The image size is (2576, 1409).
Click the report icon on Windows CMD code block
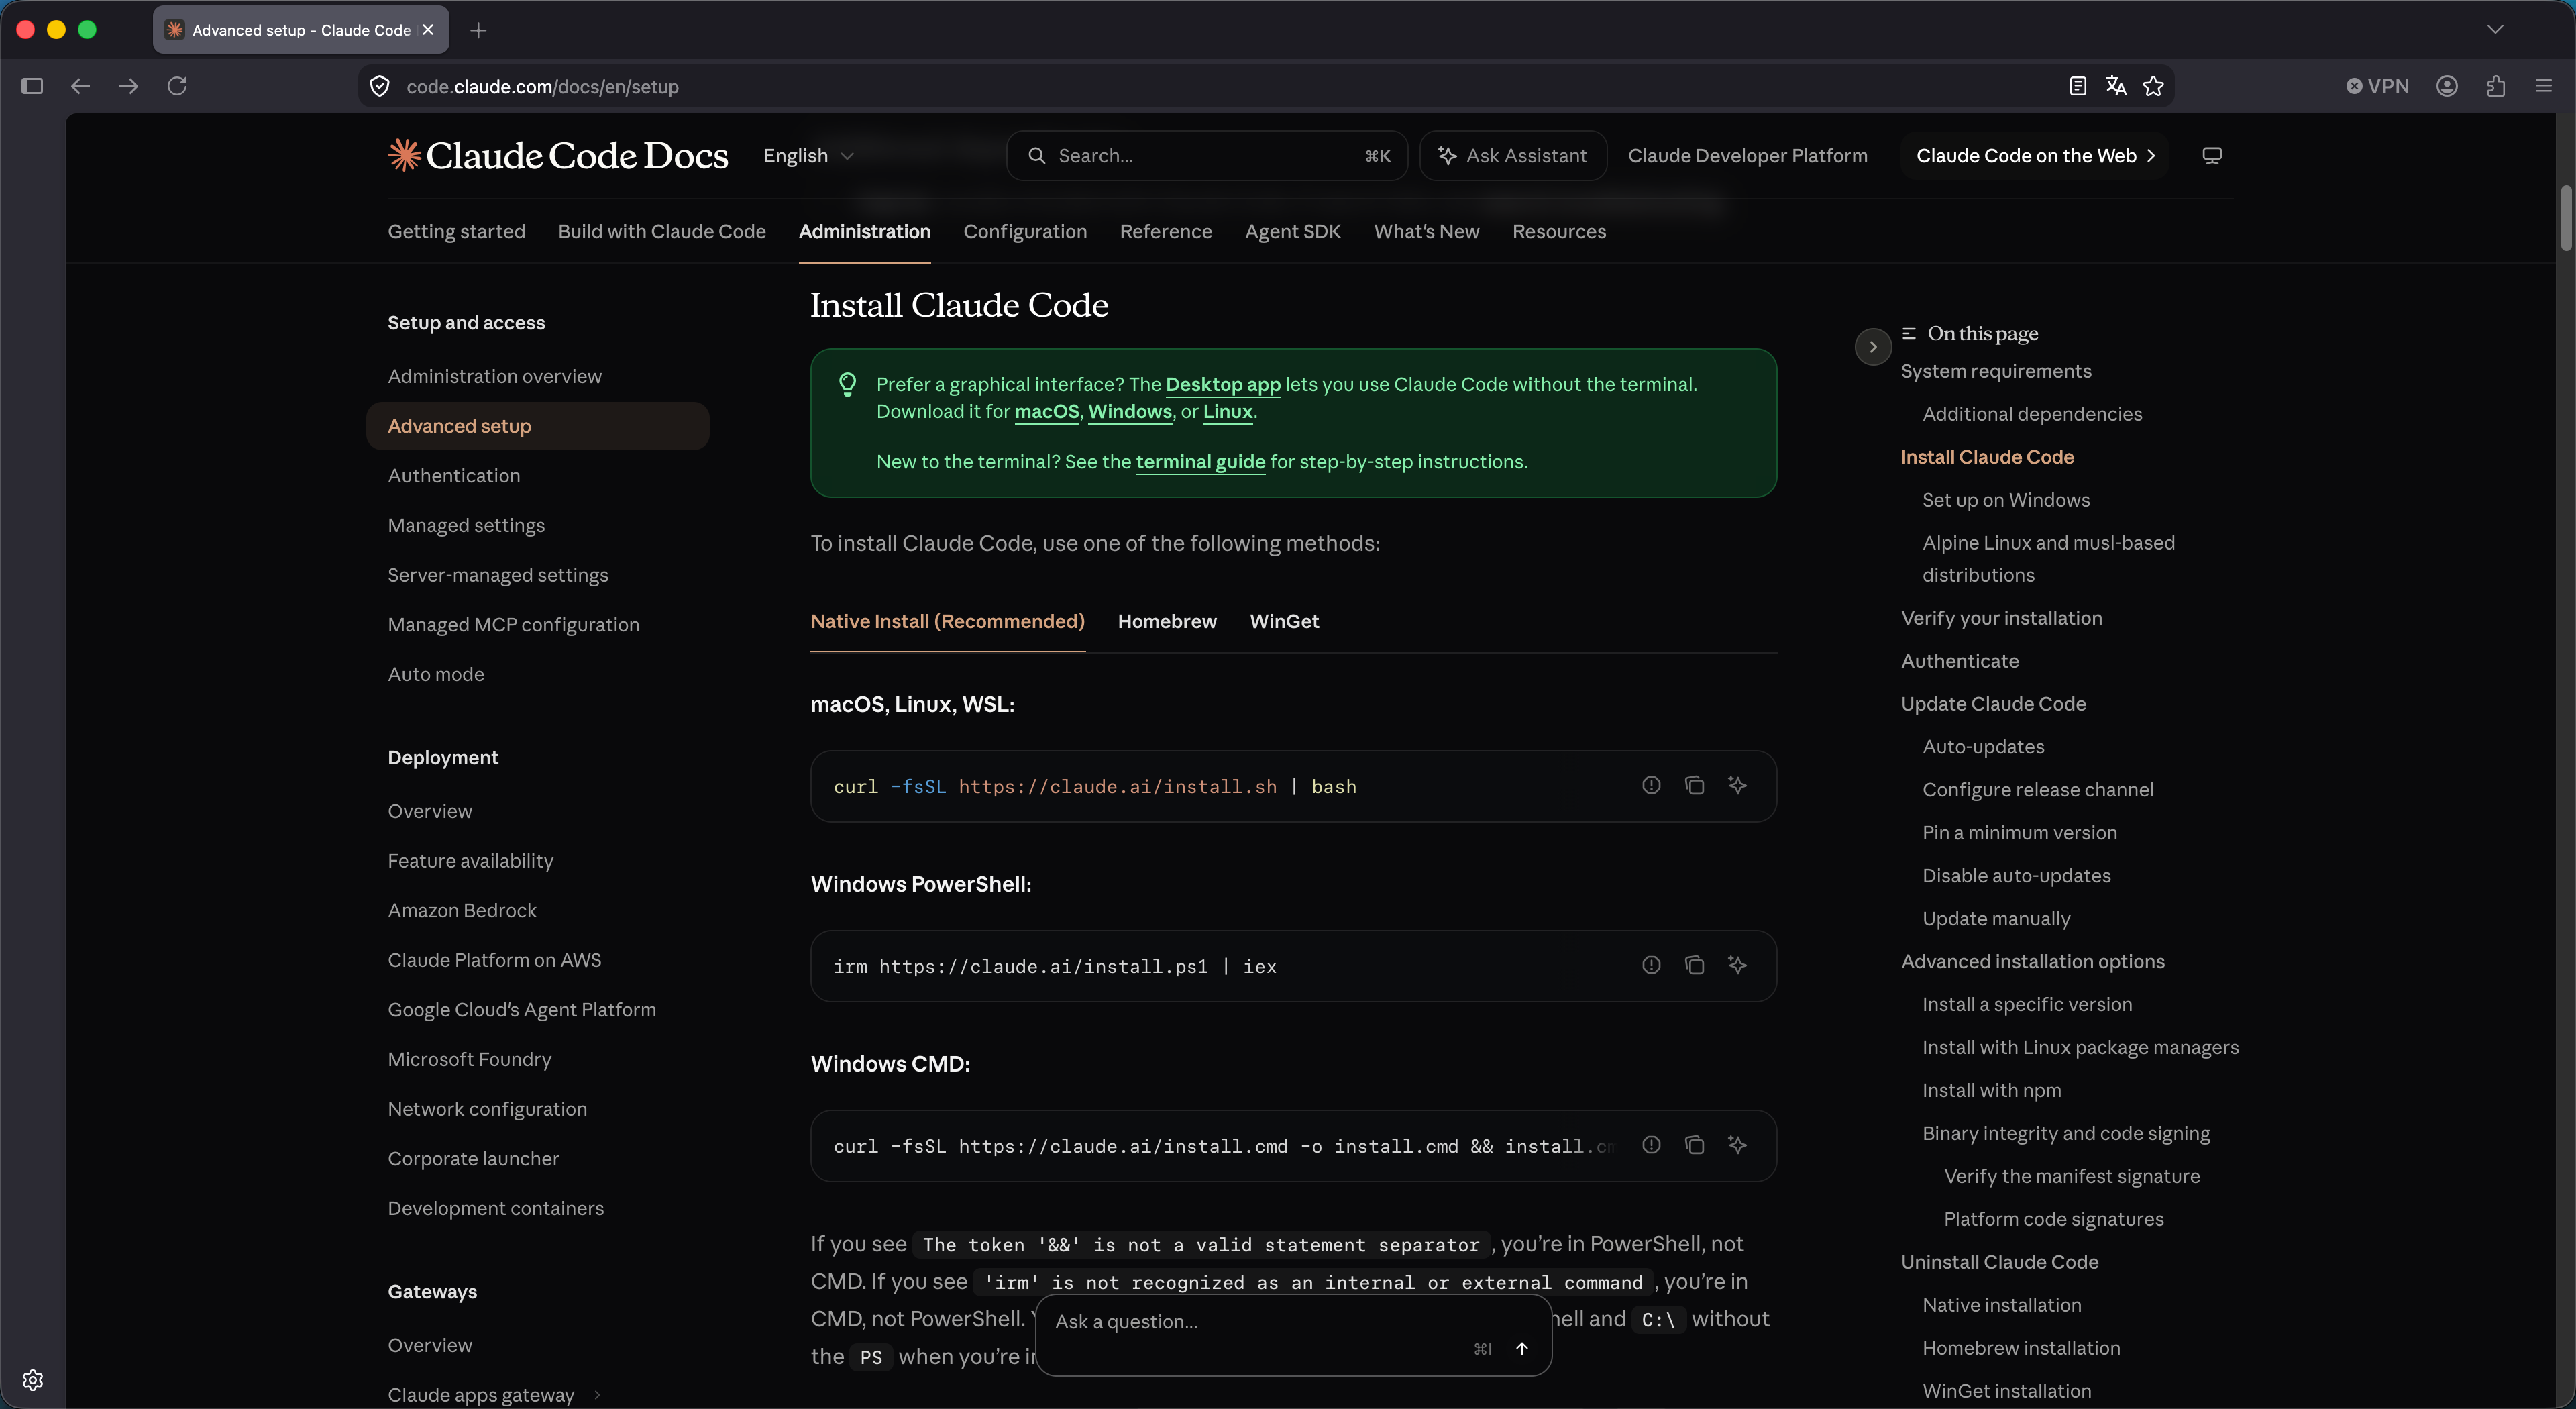point(1651,1145)
